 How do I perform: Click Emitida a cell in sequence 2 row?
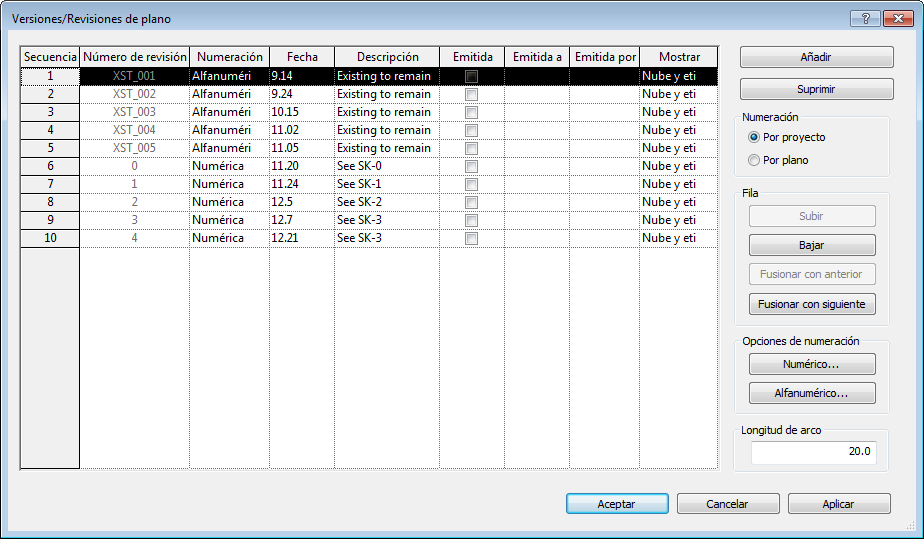coord(537,94)
